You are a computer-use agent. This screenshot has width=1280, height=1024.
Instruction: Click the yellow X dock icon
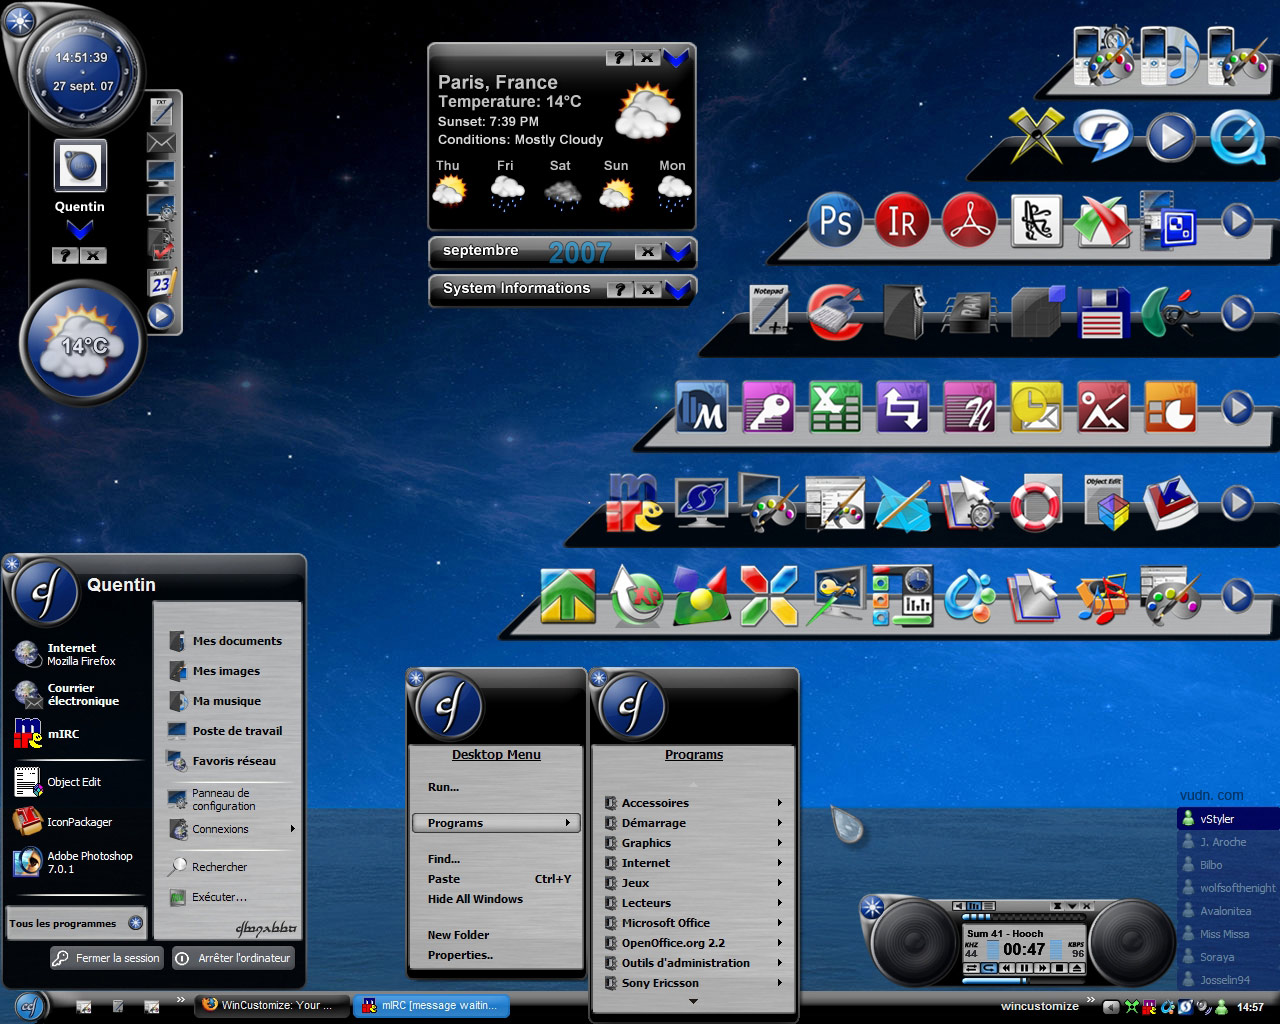coord(1036,135)
